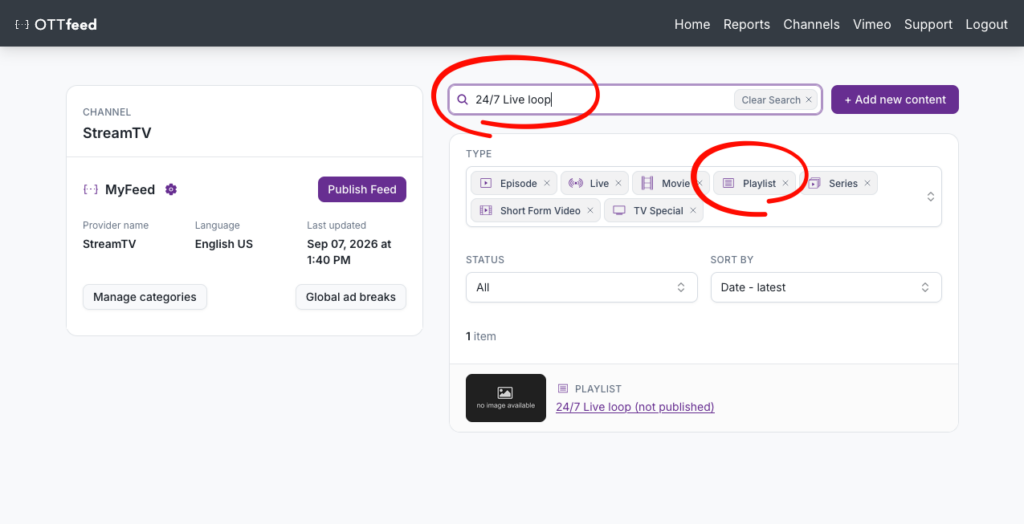Remove the Series type tag

pyautogui.click(x=867, y=184)
